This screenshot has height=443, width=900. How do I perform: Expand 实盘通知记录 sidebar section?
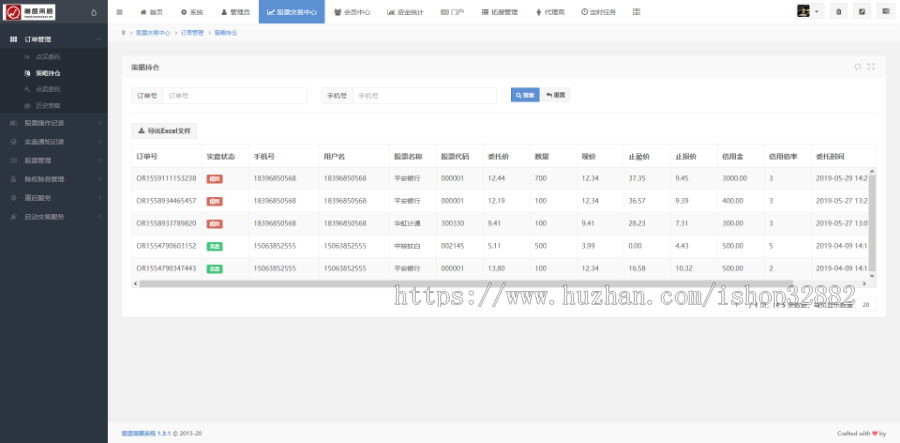point(54,142)
